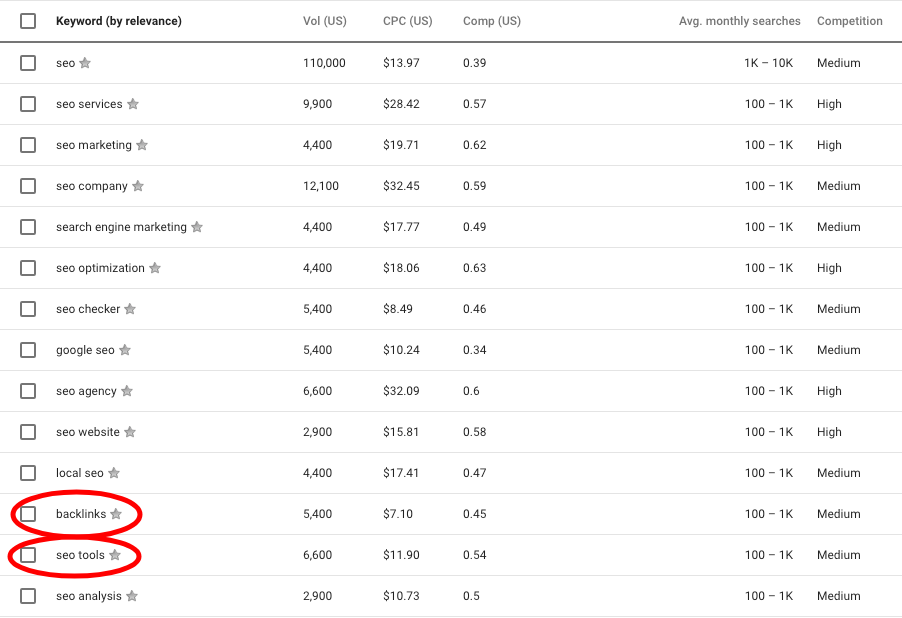Select the checkbox next to "seo optimization"
Image resolution: width=902 pixels, height=618 pixels.
click(28, 268)
